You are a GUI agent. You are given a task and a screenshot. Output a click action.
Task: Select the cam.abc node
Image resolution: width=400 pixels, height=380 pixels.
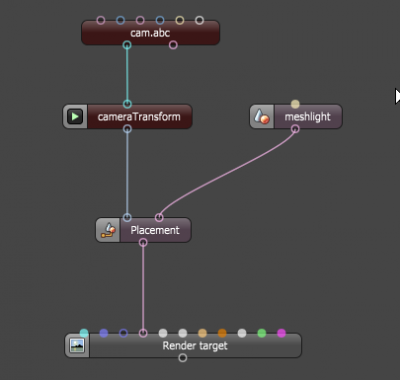point(150,33)
